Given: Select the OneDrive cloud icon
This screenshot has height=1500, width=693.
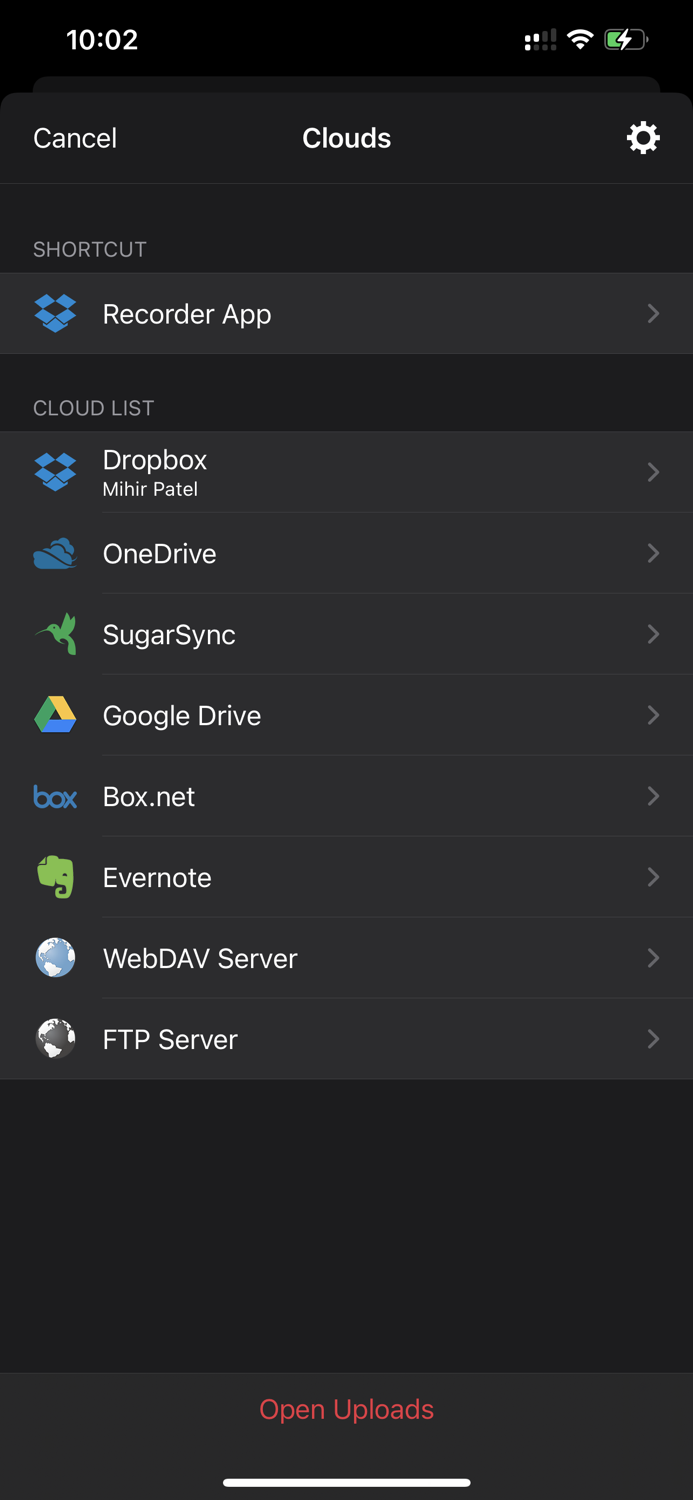Looking at the screenshot, I should click(55, 553).
